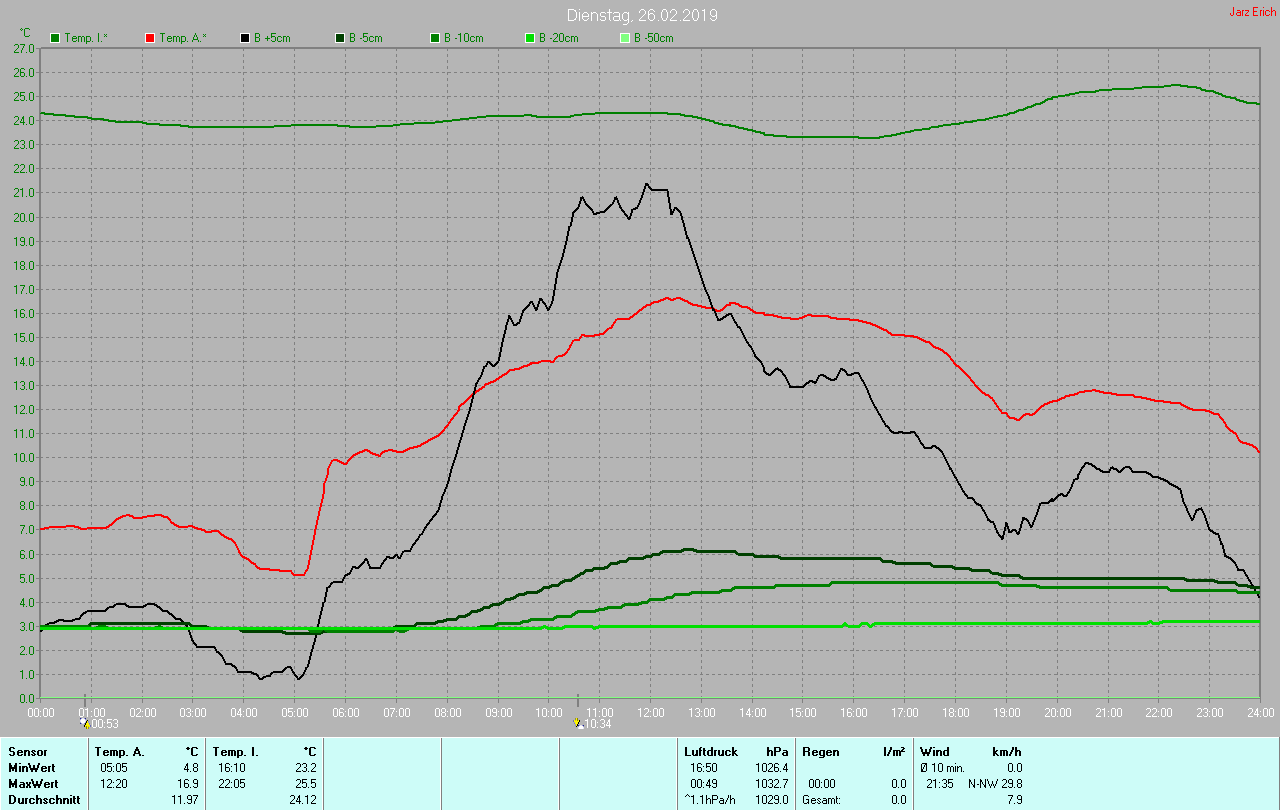Click the B -20cm bright green legend square
Image resolution: width=1280 pixels, height=810 pixels.
(x=530, y=38)
